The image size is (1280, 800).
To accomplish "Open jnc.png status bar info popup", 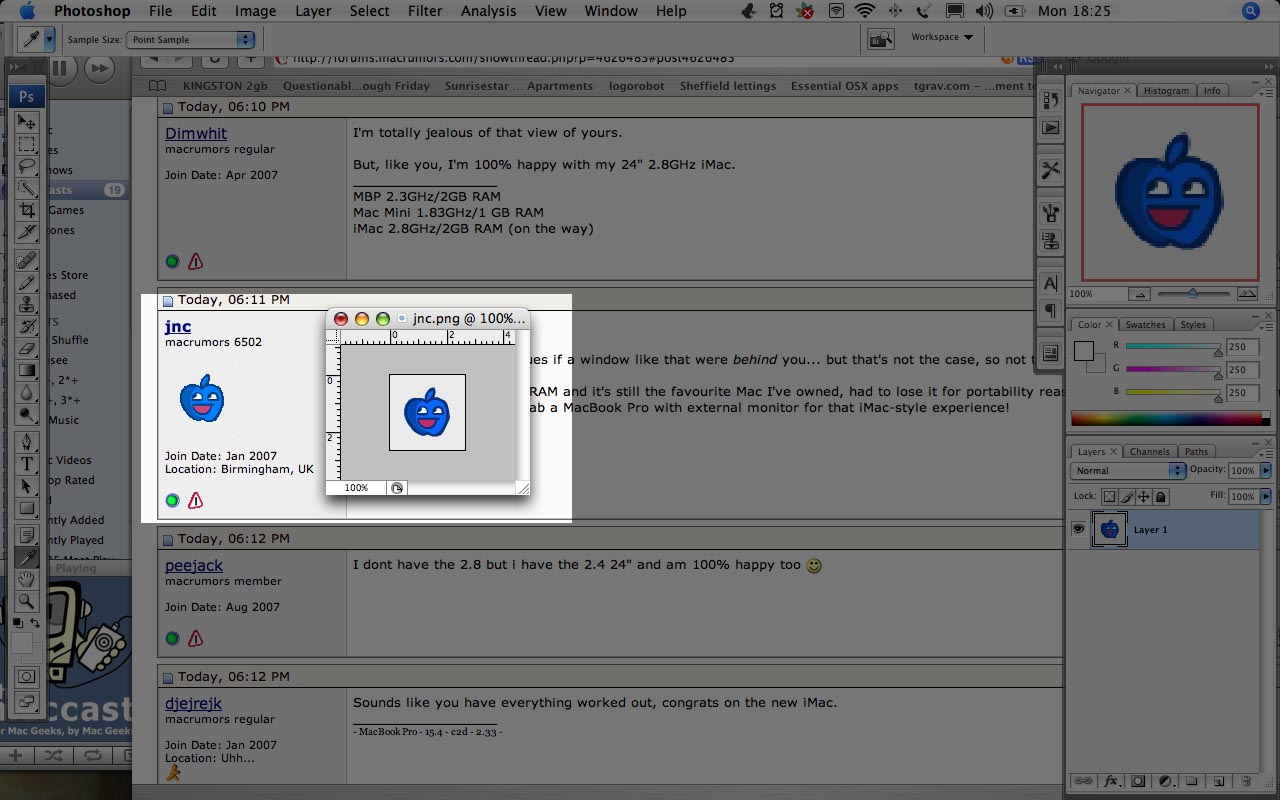I will 397,488.
